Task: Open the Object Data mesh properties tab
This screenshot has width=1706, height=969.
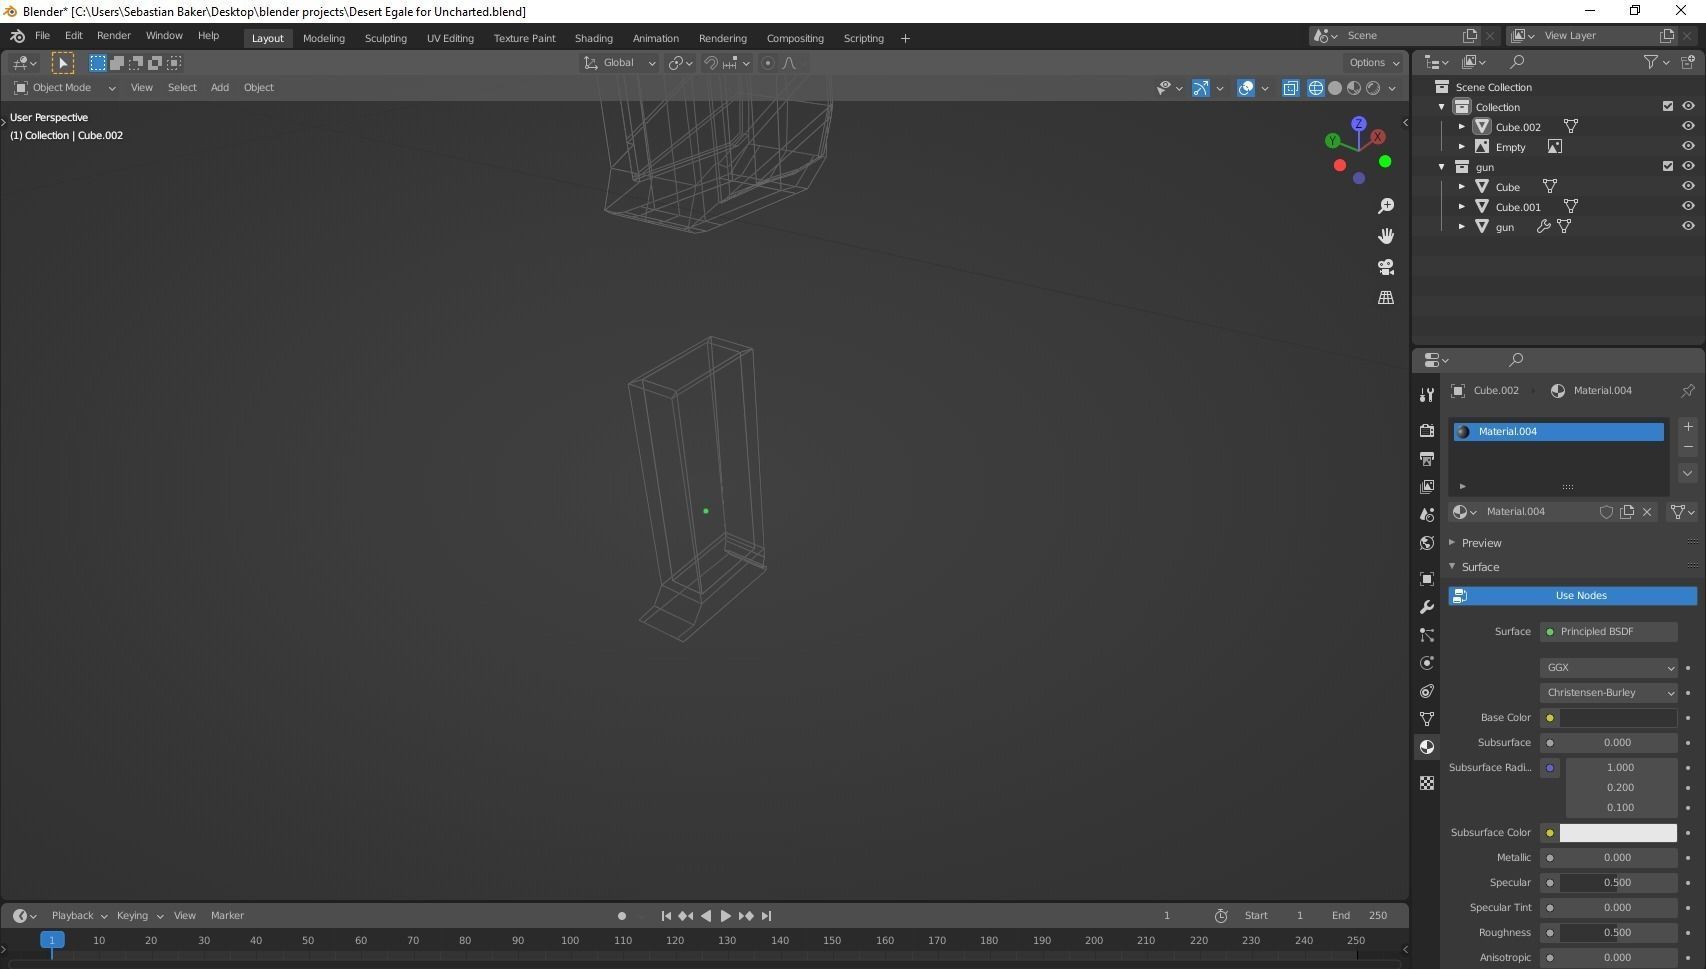Action: point(1427,719)
